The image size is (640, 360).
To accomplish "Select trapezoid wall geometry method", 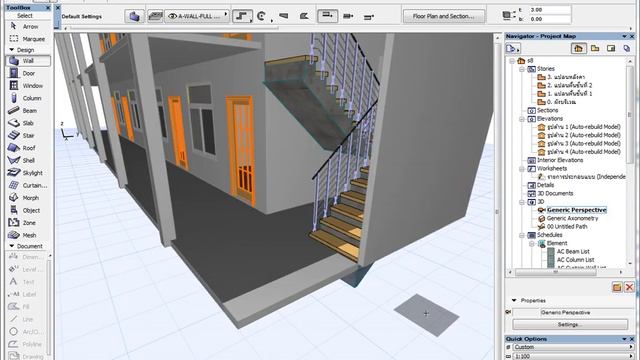I will [283, 16].
